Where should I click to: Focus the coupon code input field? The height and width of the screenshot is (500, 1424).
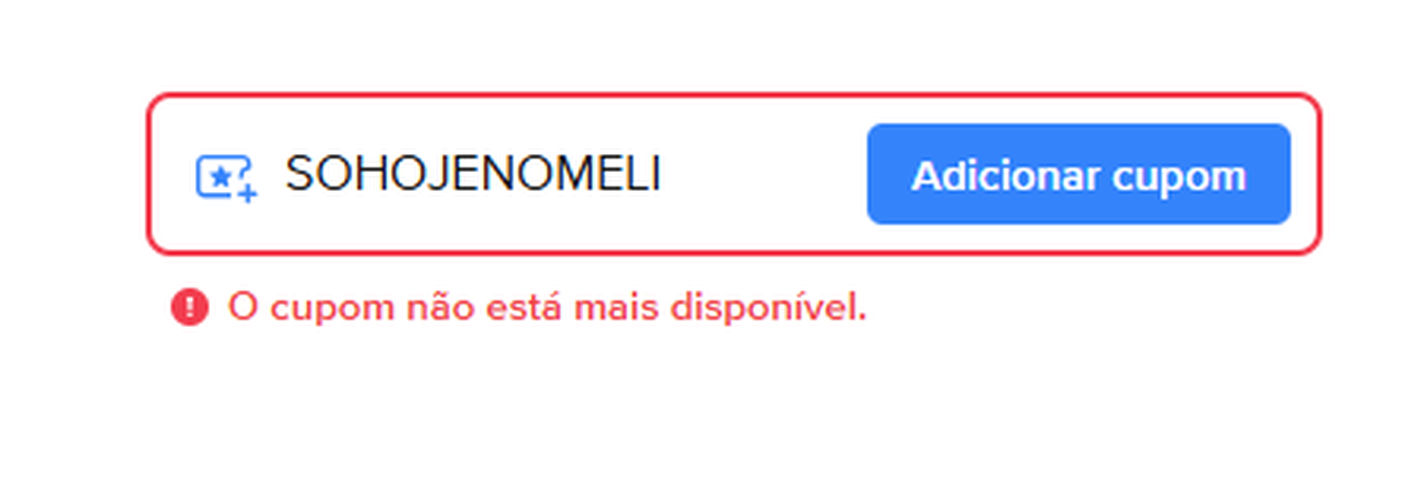[x=560, y=175]
